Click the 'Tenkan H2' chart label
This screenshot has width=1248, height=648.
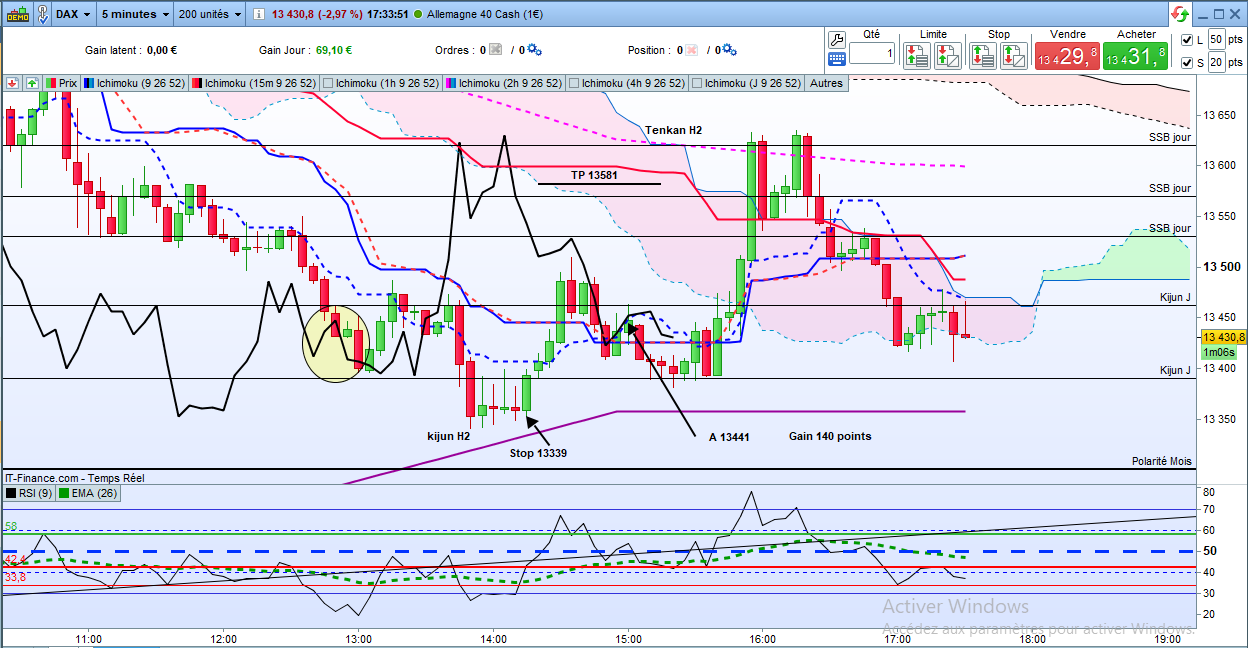pos(673,131)
